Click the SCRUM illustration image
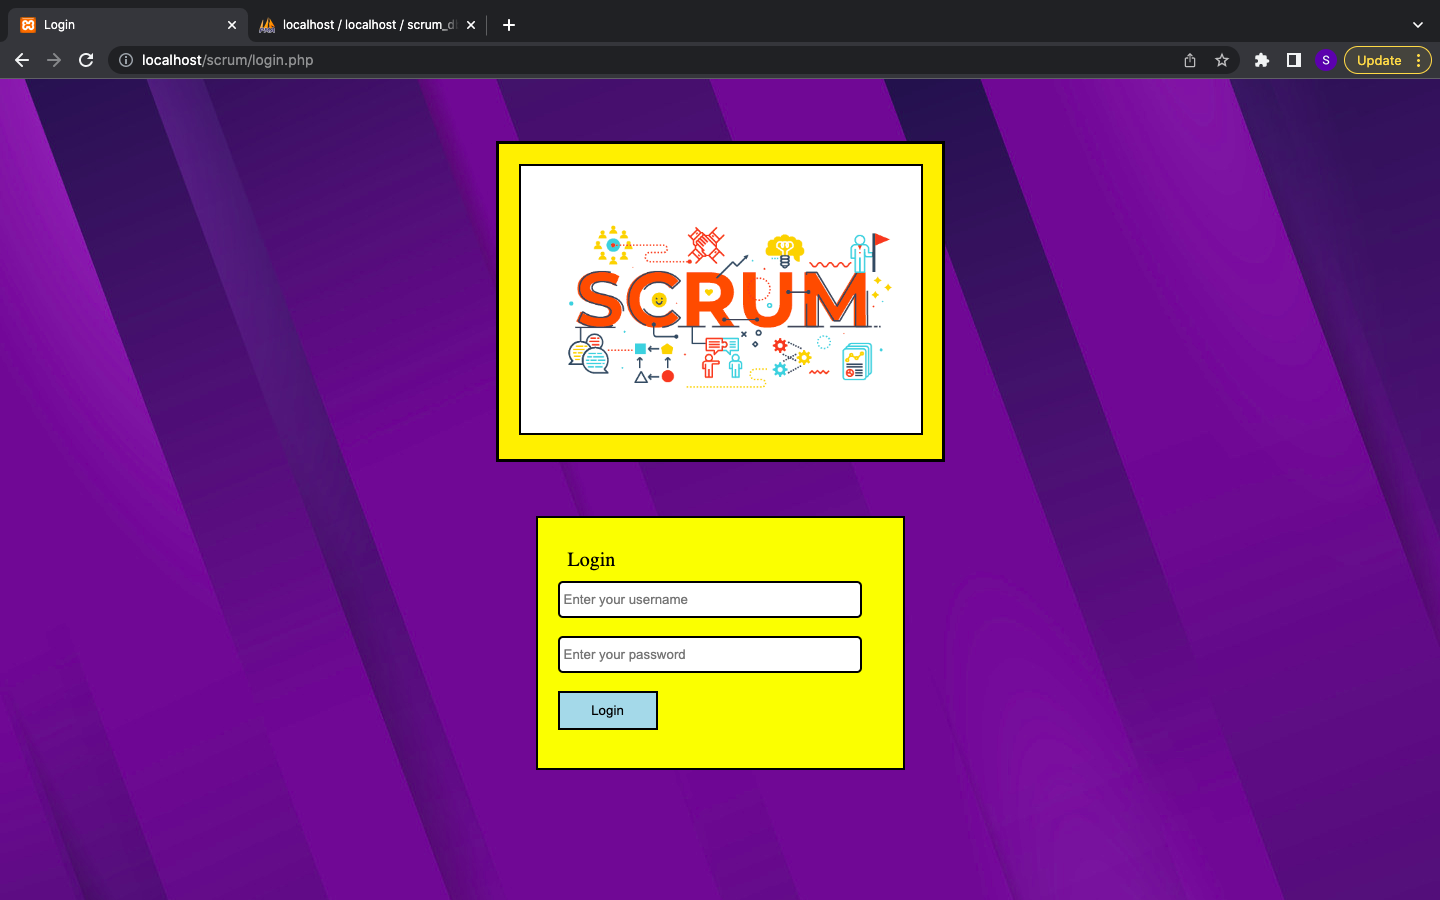This screenshot has height=900, width=1440. [x=720, y=299]
